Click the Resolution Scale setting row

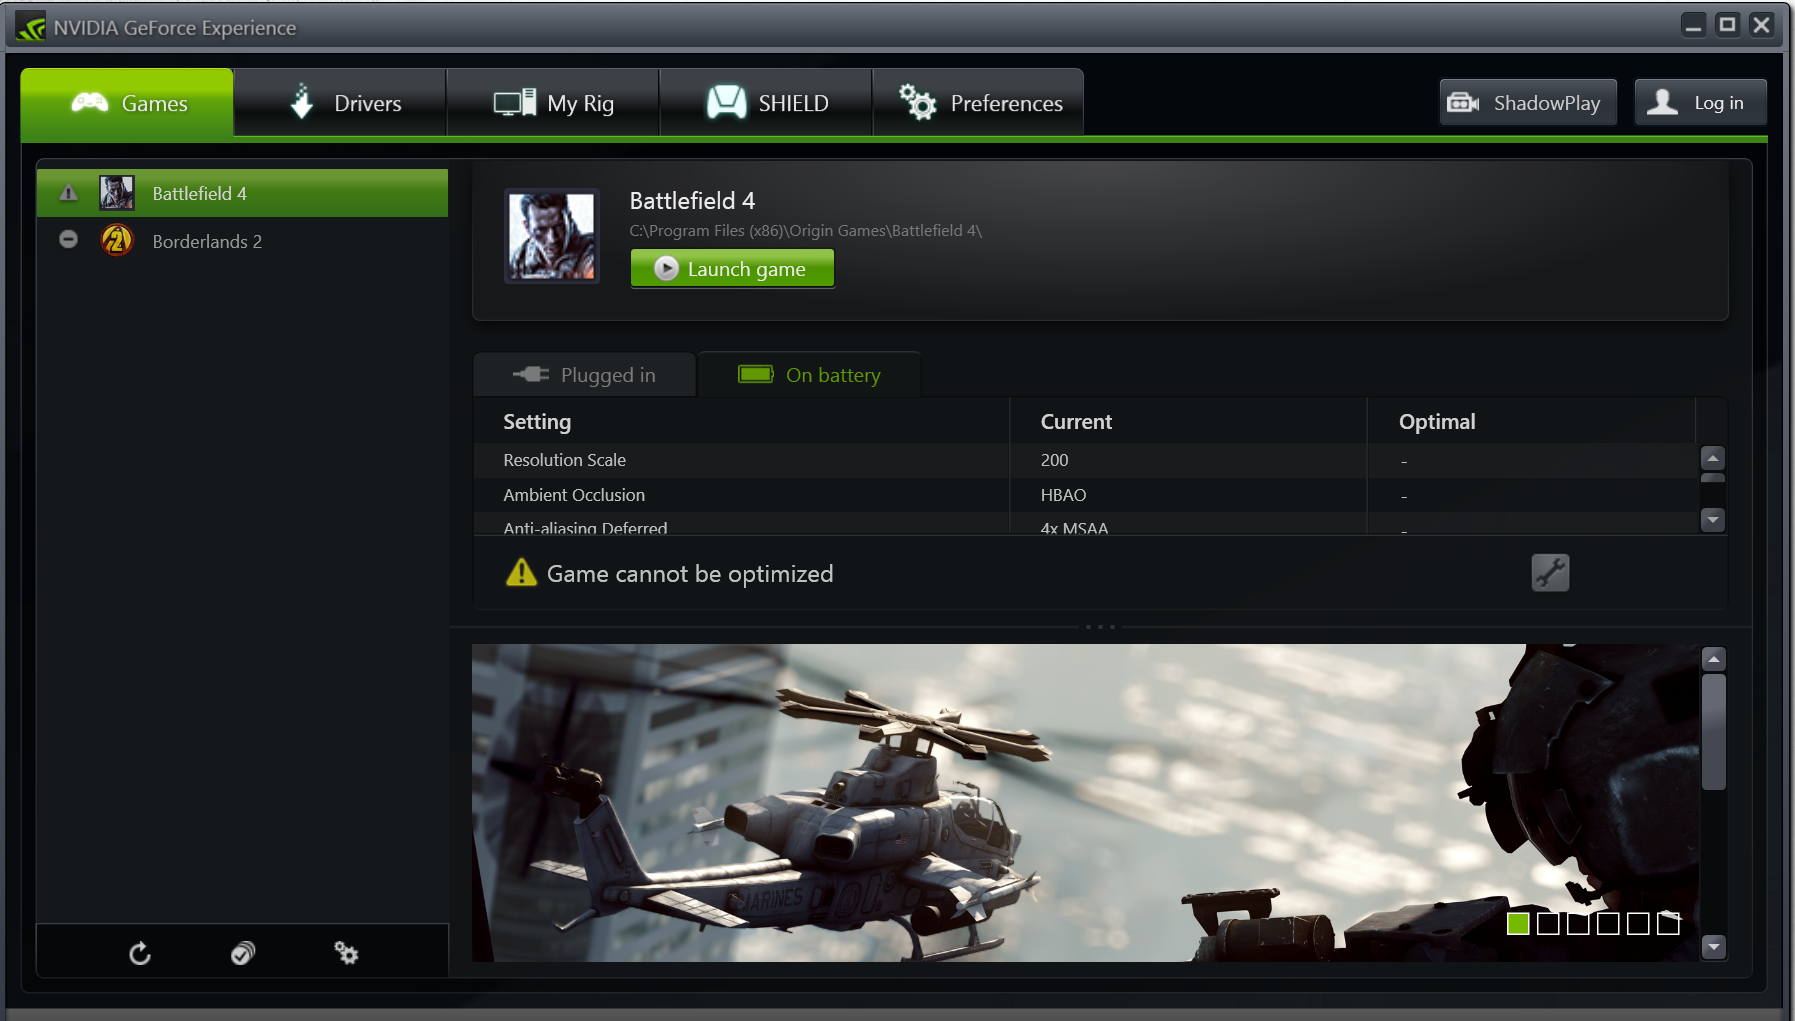tap(1086, 460)
